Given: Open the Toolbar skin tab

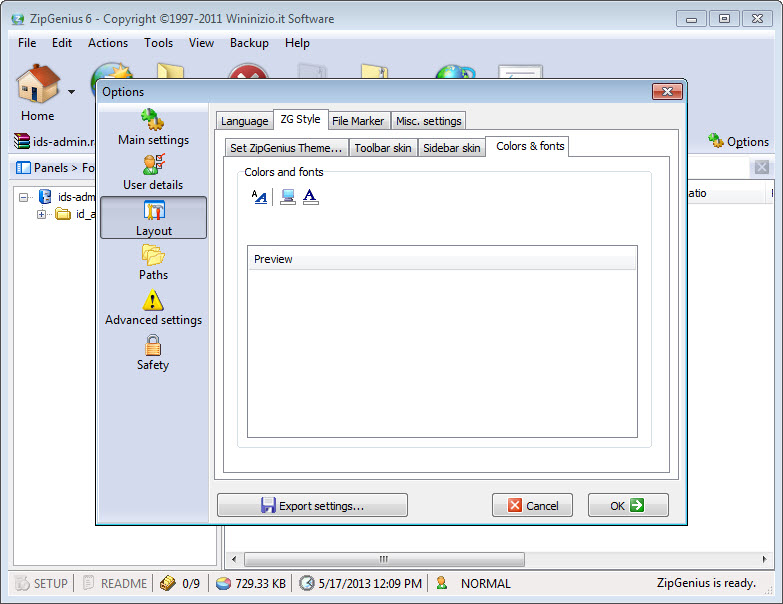Looking at the screenshot, I should point(383,148).
